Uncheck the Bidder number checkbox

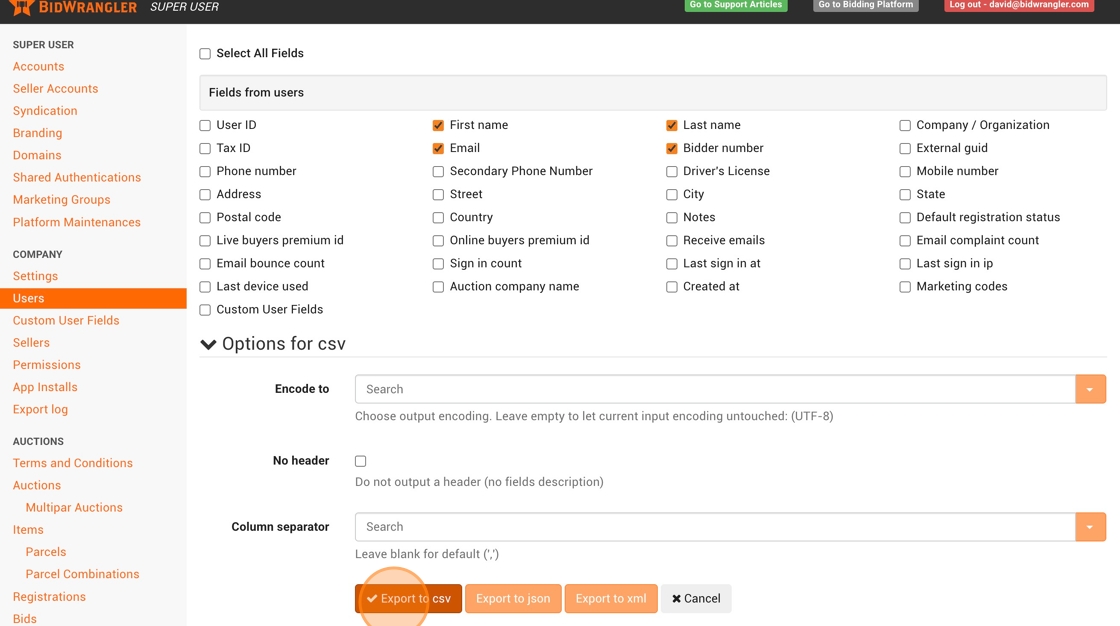click(672, 149)
